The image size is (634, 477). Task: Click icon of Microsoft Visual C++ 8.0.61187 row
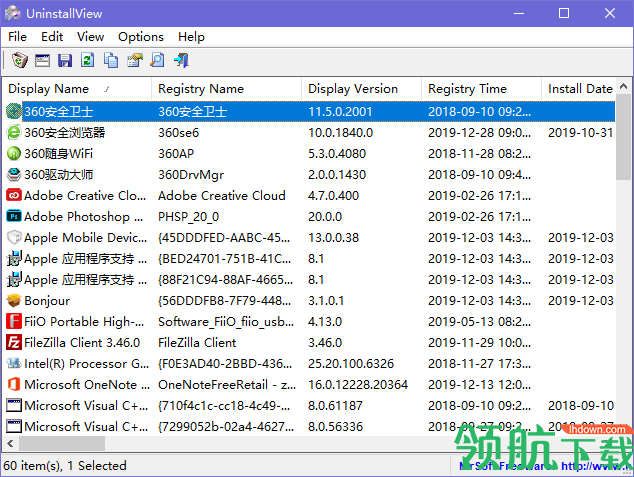(14, 405)
